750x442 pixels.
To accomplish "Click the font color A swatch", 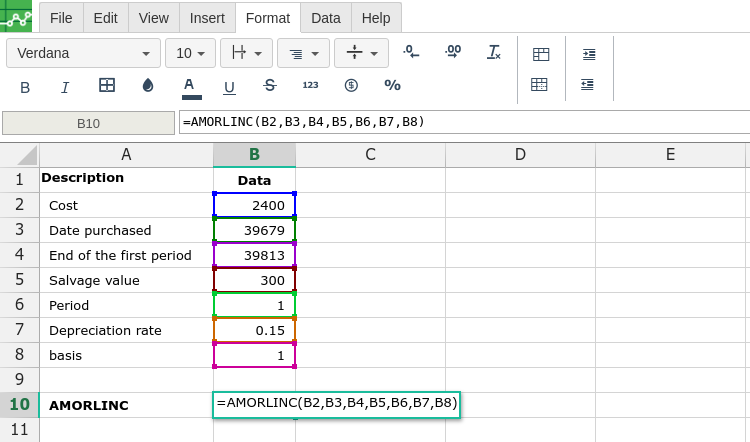I will 191,87.
